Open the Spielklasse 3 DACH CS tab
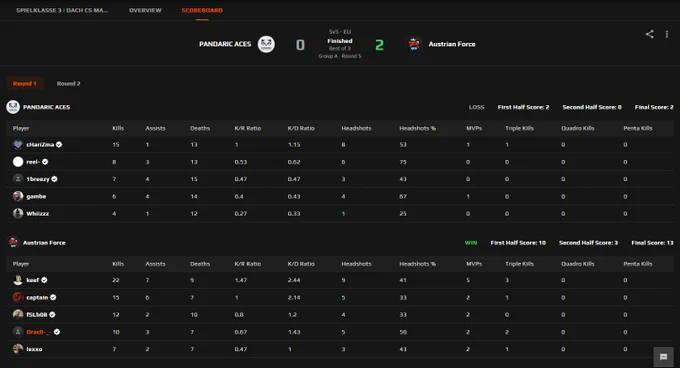The image size is (680, 368). coord(62,10)
